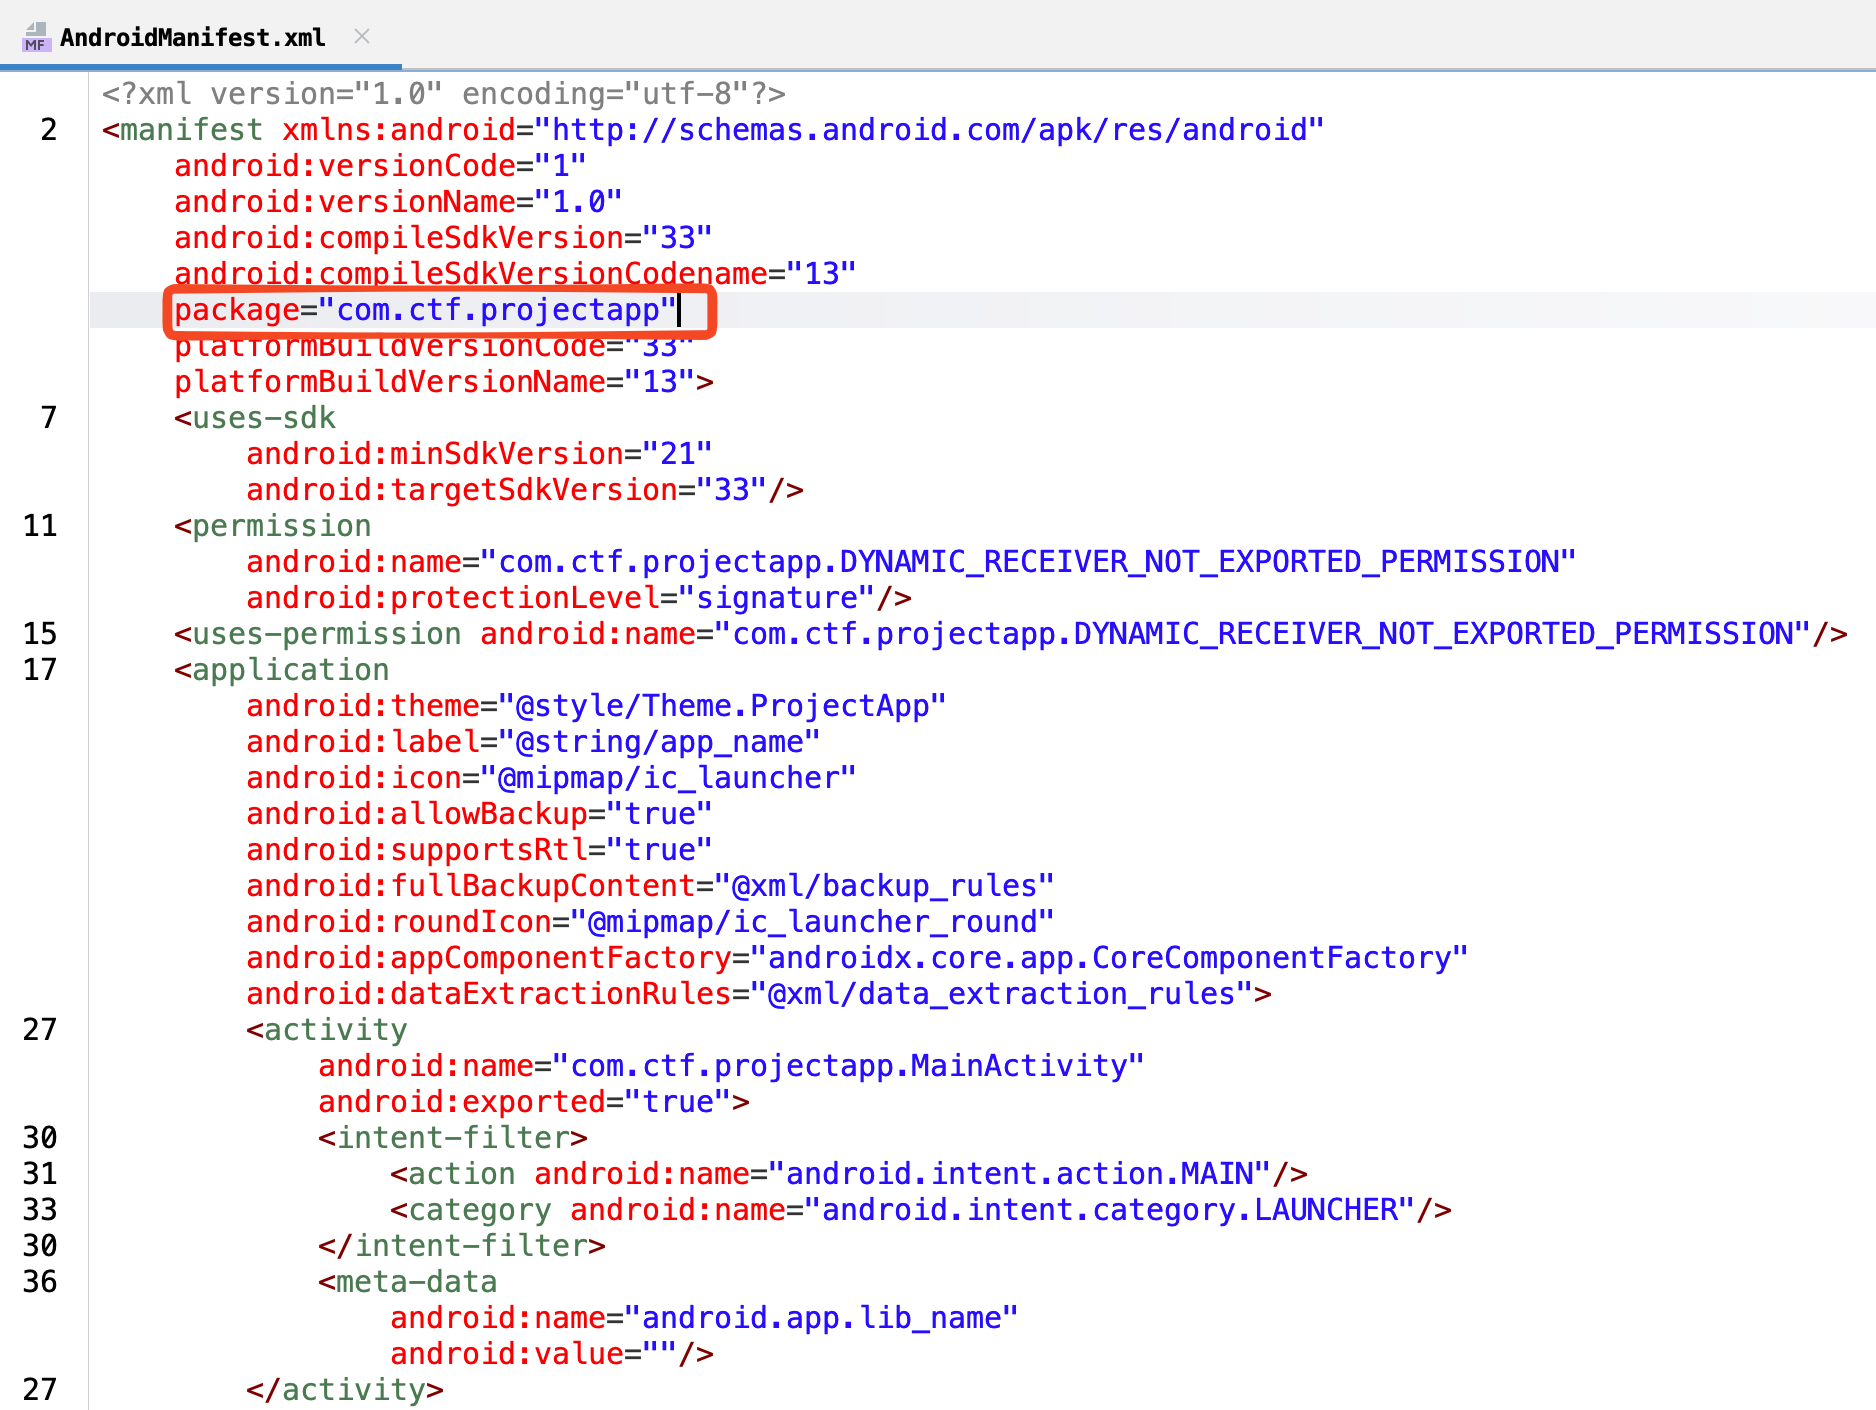The width and height of the screenshot is (1876, 1410).
Task: Click line number 7 in the gutter
Action: (x=48, y=418)
